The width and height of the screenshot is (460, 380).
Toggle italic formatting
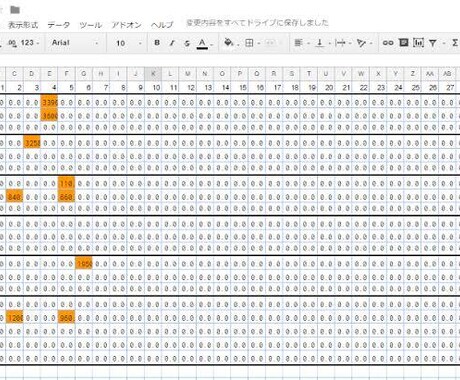coord(172,43)
